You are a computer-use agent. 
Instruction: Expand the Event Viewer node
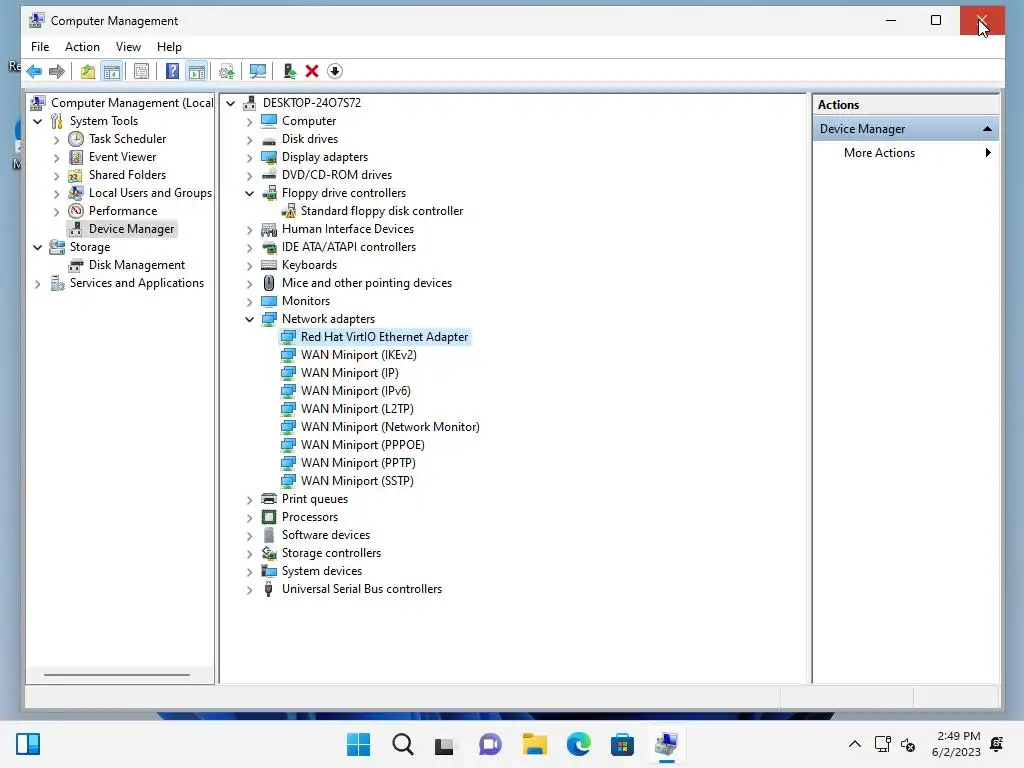[57, 157]
